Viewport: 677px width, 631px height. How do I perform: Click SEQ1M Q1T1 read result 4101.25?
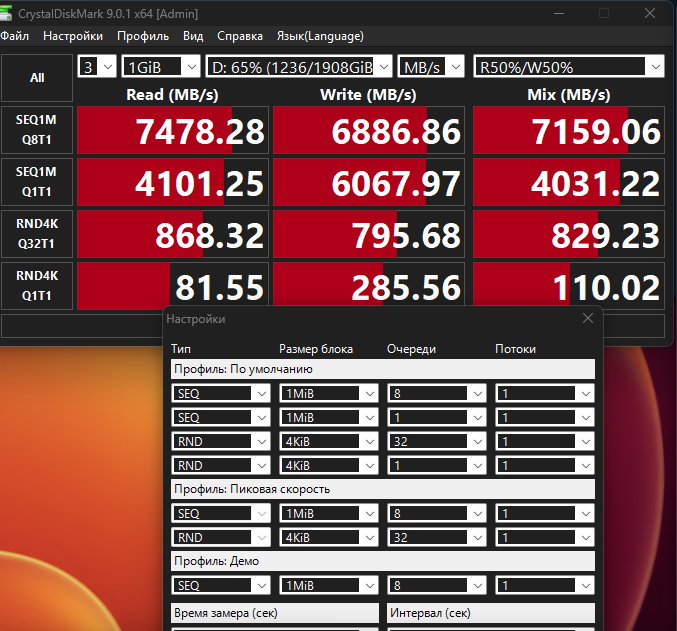click(x=173, y=182)
